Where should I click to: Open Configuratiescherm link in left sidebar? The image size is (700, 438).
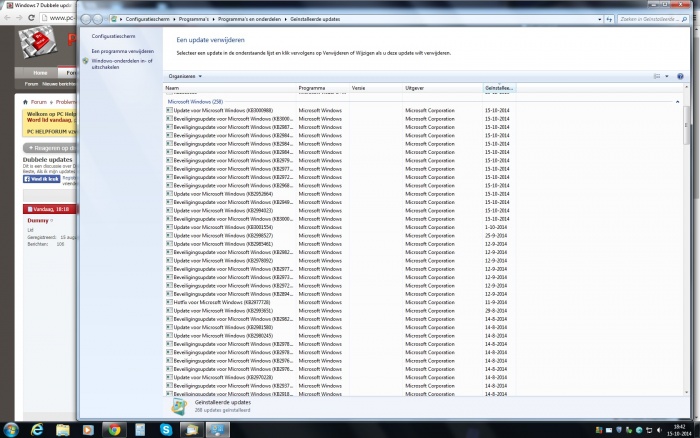pyautogui.click(x=113, y=36)
